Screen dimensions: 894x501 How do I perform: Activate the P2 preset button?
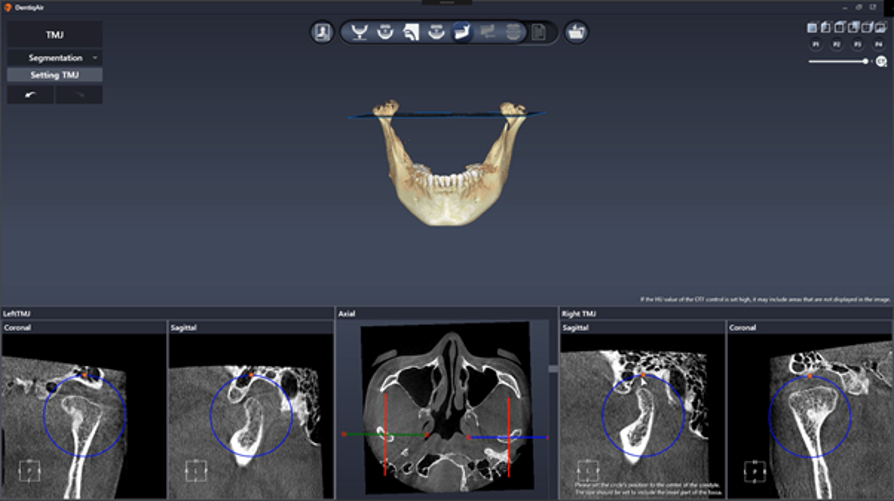pyautogui.click(x=837, y=45)
